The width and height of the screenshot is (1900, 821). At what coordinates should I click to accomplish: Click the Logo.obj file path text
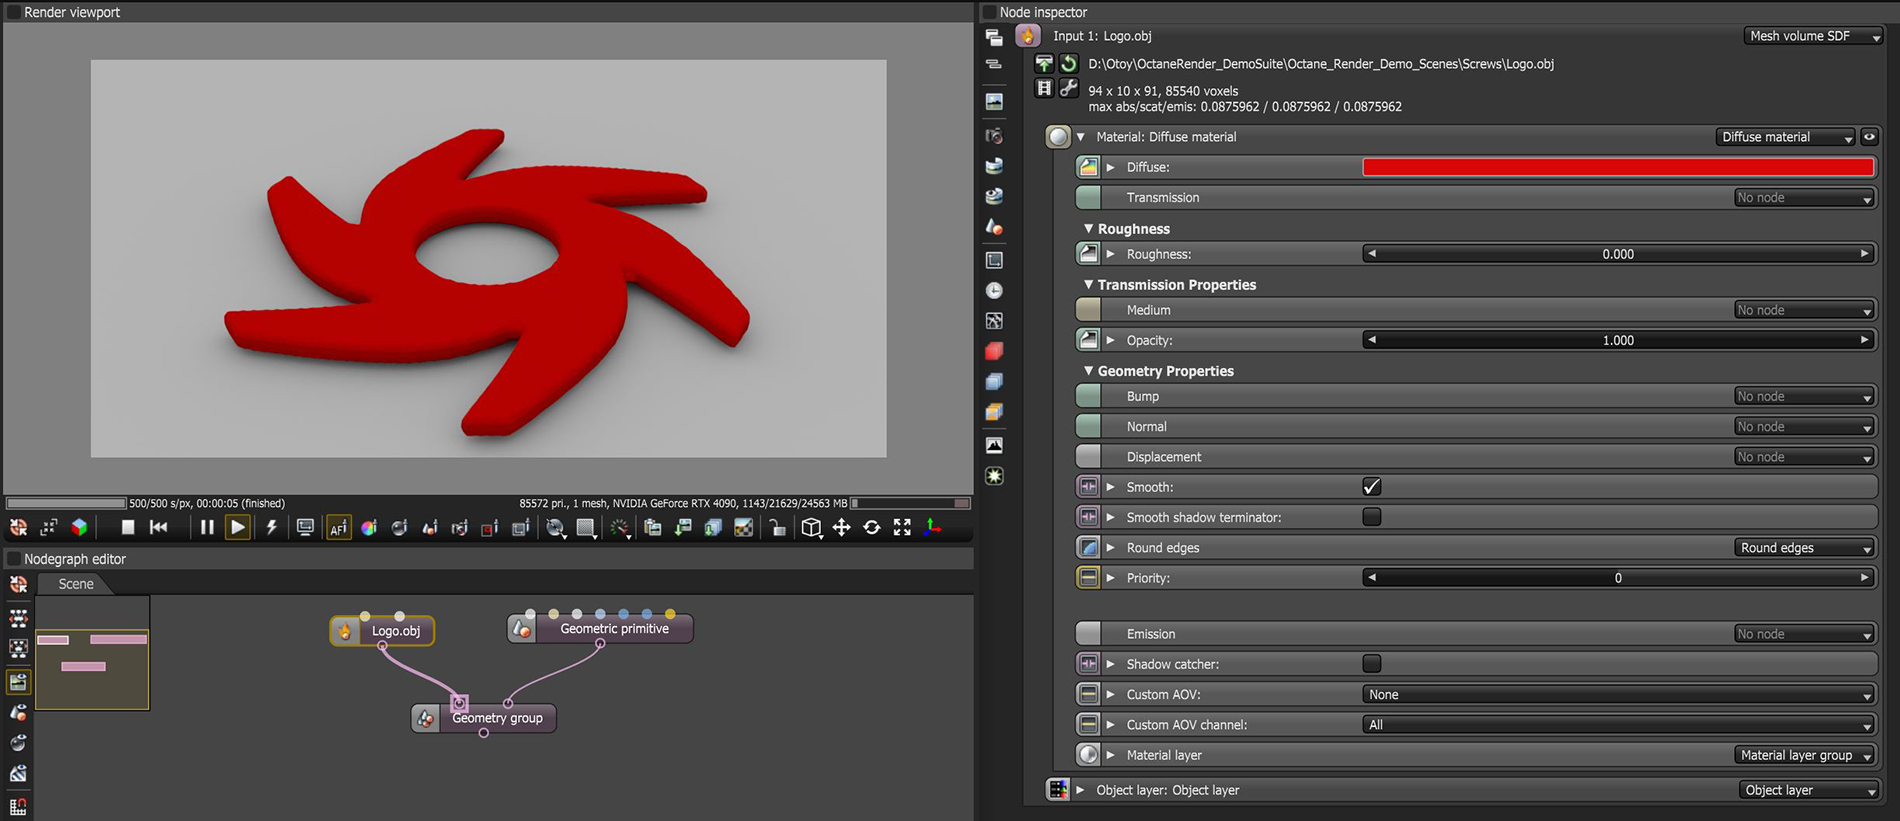(1321, 64)
